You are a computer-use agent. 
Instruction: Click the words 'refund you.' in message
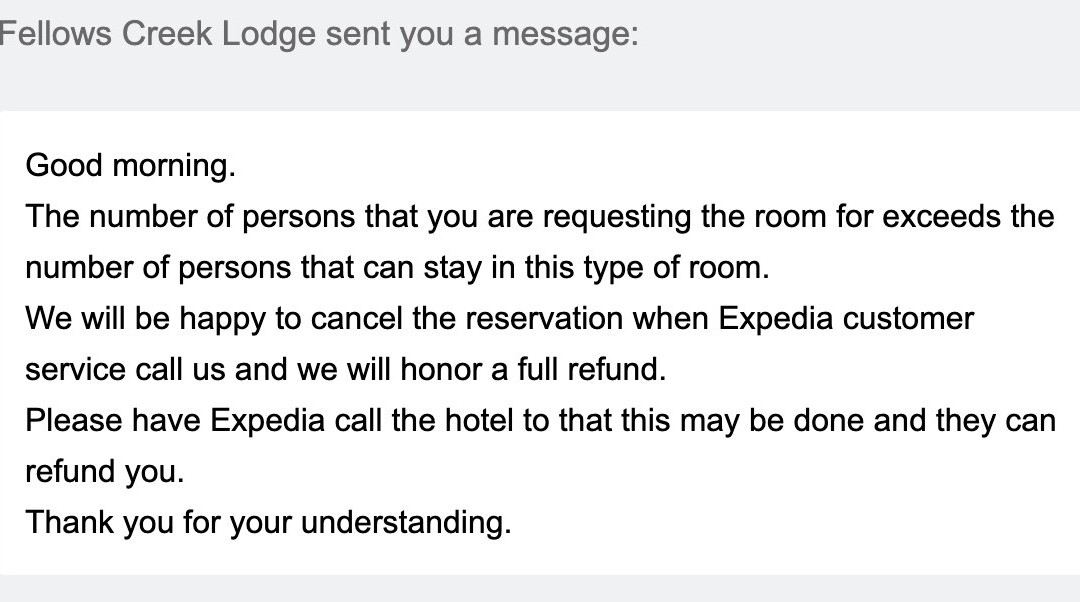[104, 472]
